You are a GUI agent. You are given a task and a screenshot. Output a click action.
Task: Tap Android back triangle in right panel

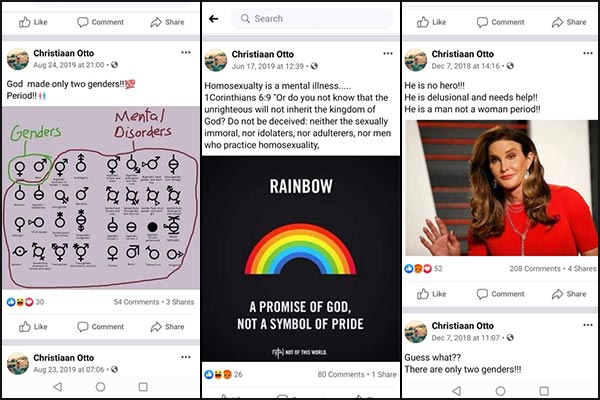pyautogui.click(x=456, y=391)
